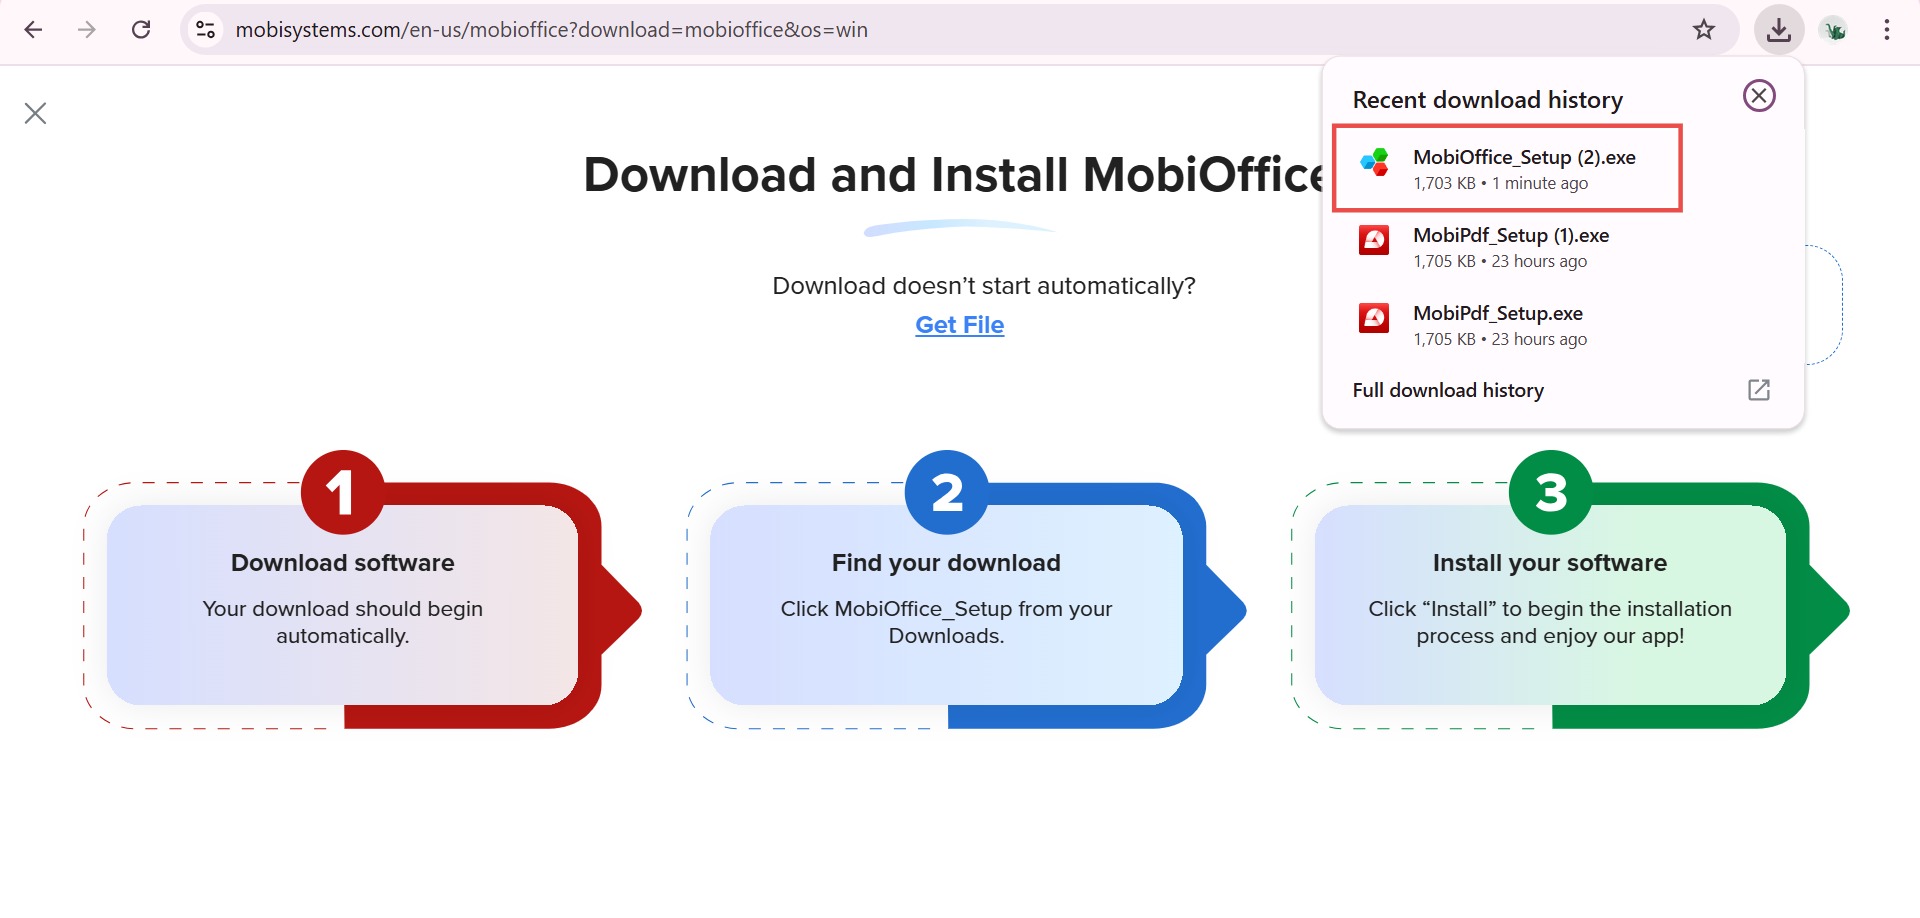Screen dimensions: 1920x918
Task: Open the Chrome three-dot menu
Action: pos(1886,29)
